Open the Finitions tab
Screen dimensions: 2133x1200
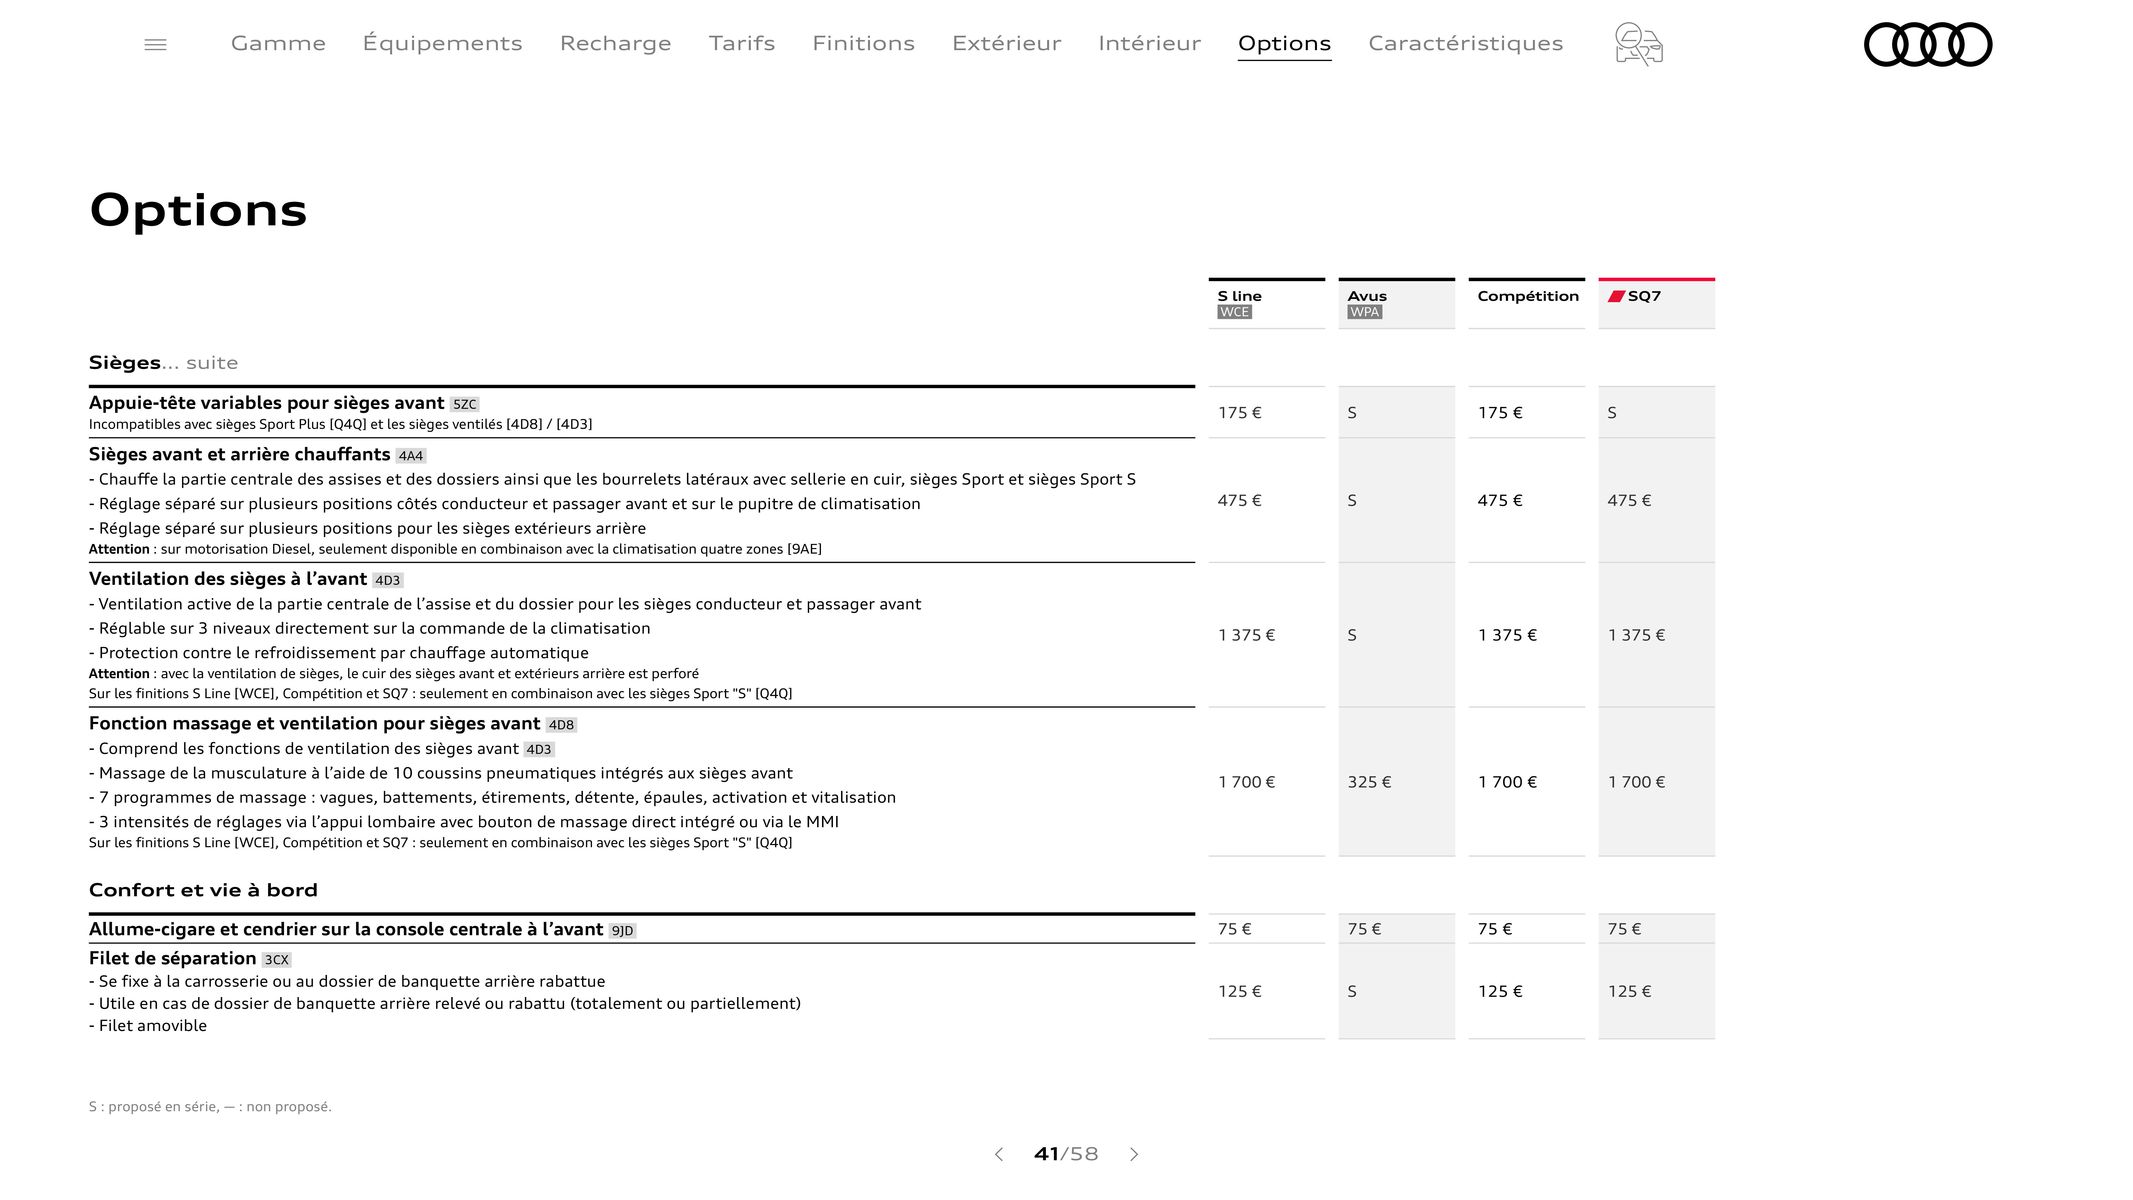[863, 43]
